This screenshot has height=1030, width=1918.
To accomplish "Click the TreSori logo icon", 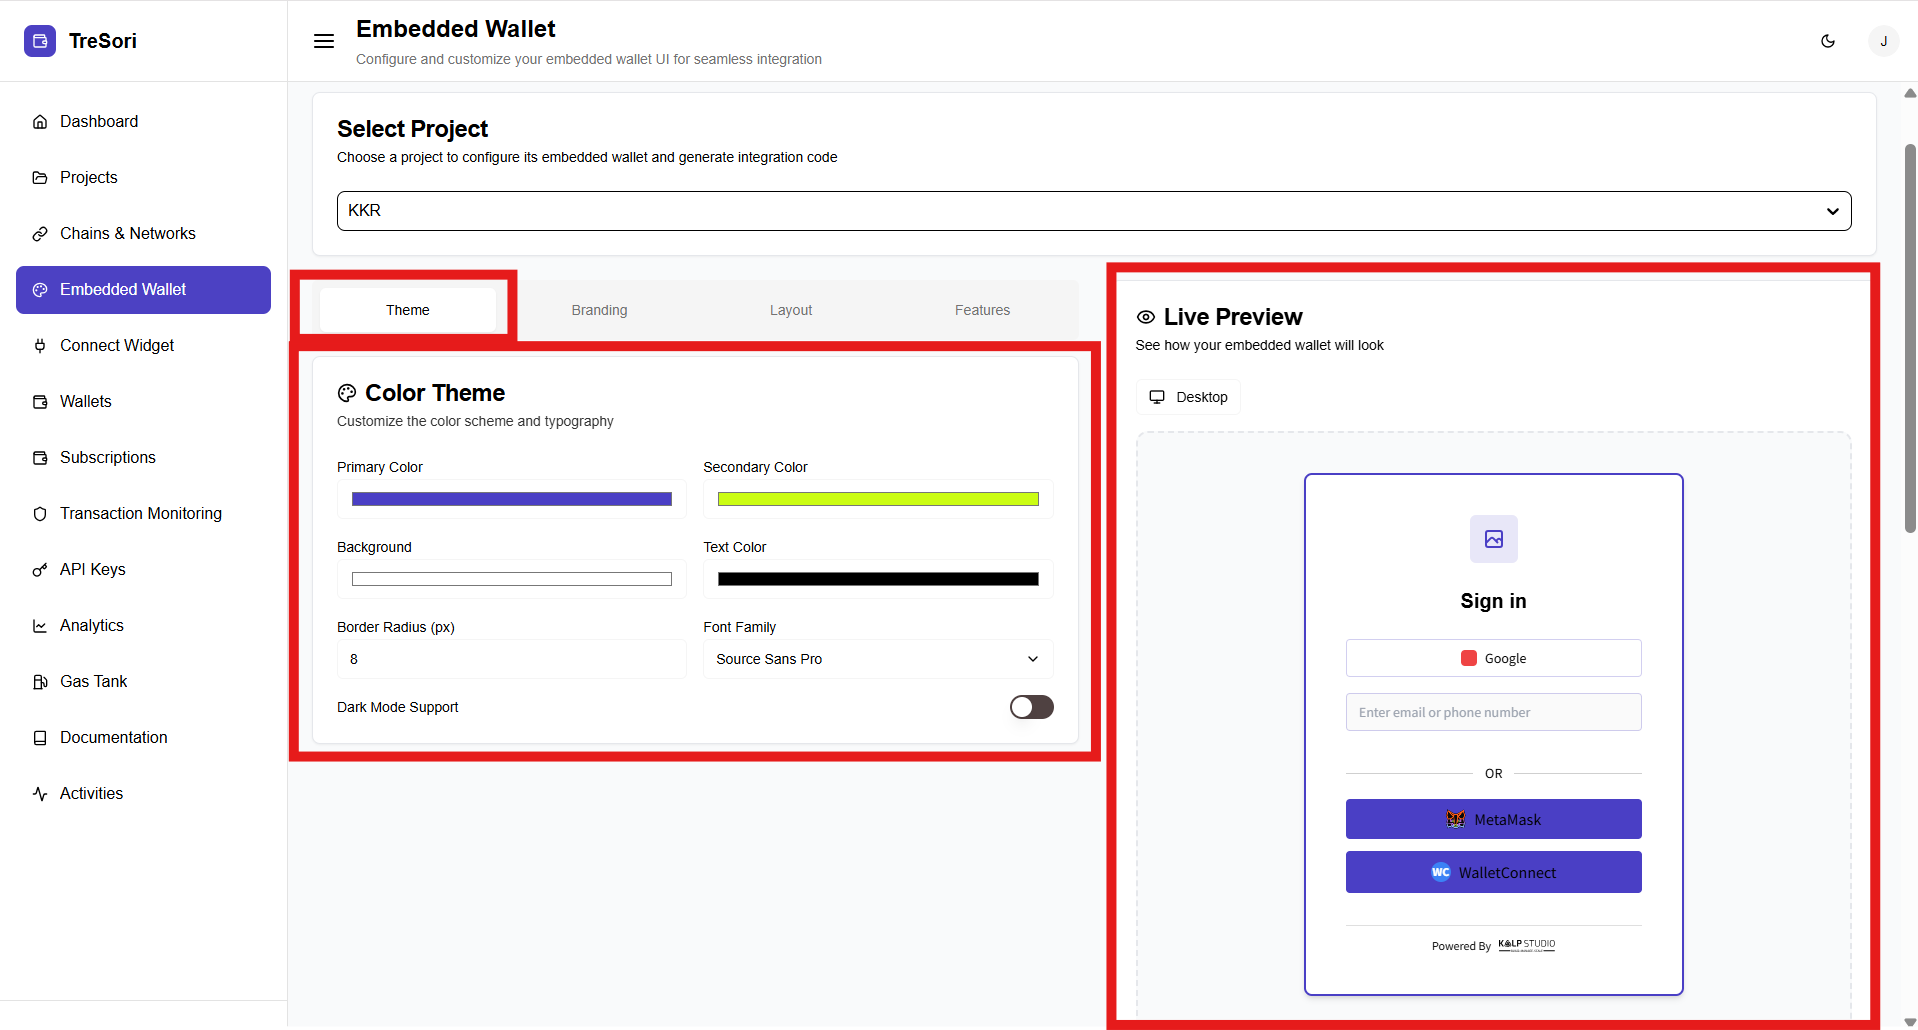I will 40,41.
